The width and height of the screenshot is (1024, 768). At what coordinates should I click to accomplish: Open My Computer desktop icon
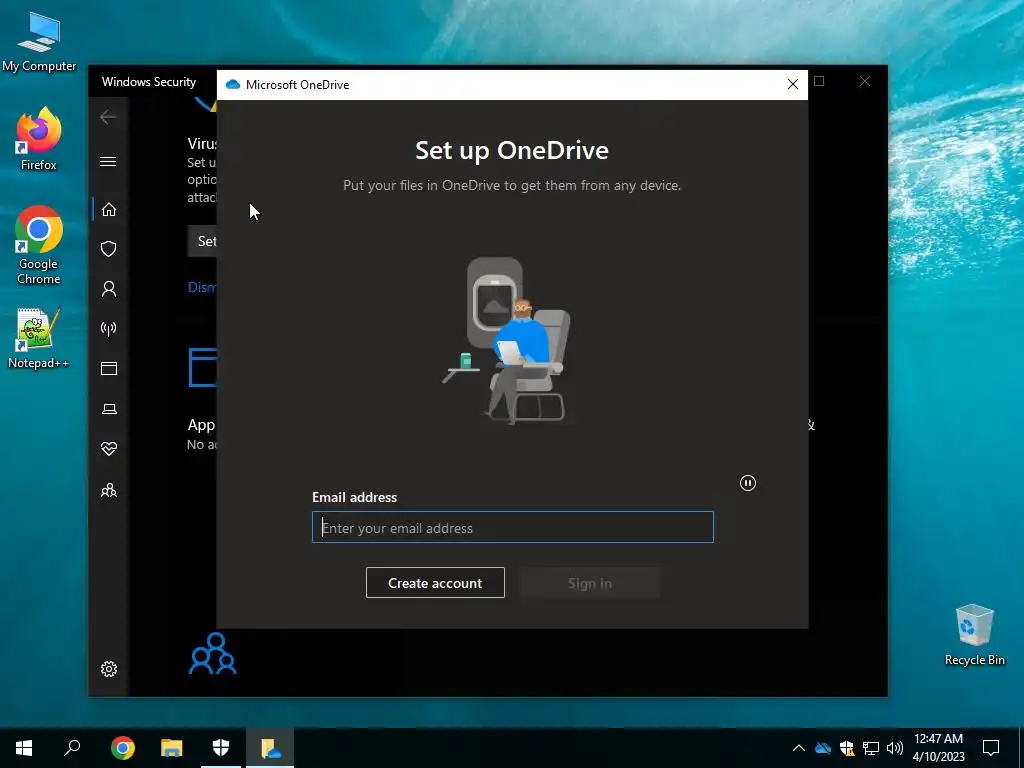[39, 42]
